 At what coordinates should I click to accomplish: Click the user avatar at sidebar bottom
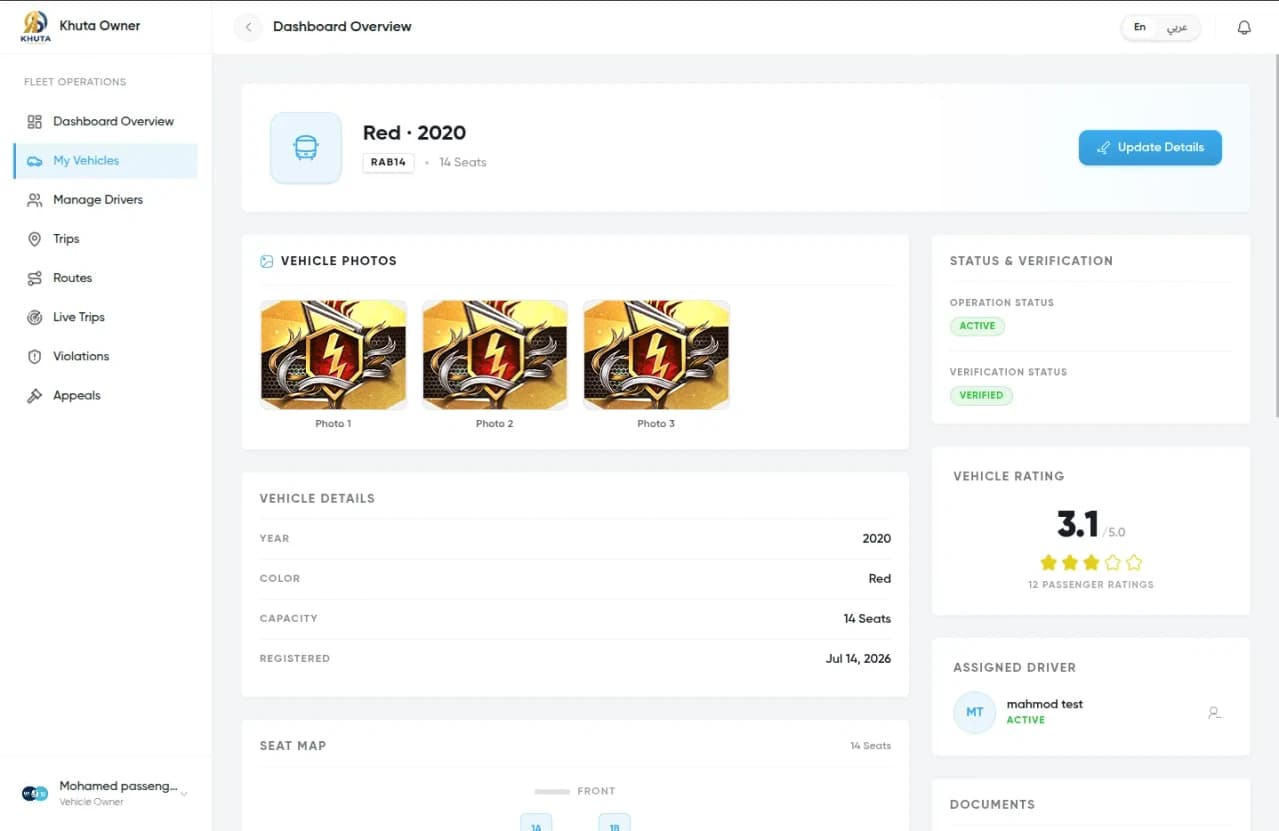(35, 793)
